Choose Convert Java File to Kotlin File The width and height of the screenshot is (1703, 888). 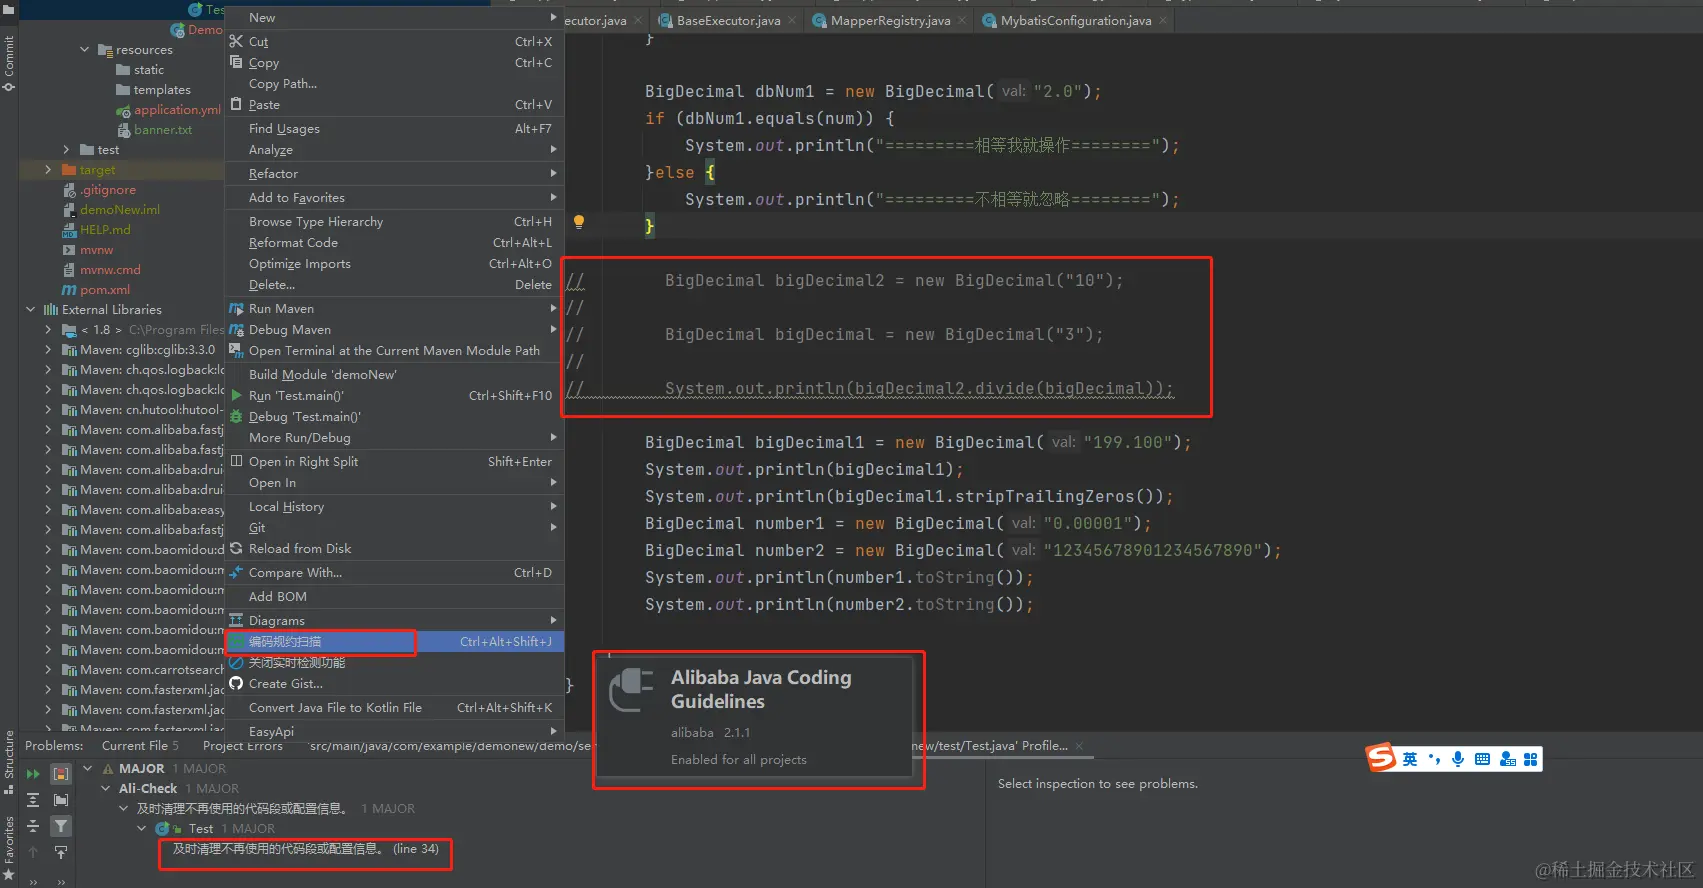coord(394,708)
